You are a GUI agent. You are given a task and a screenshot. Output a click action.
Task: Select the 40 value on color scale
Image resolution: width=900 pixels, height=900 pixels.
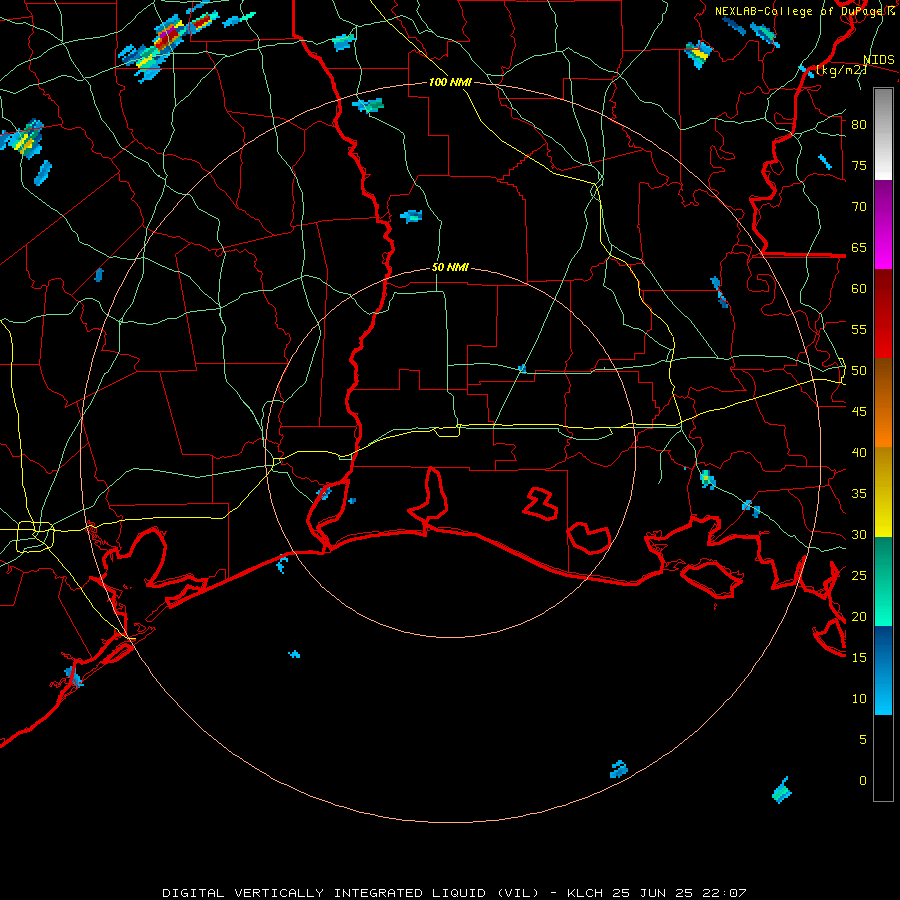point(859,453)
